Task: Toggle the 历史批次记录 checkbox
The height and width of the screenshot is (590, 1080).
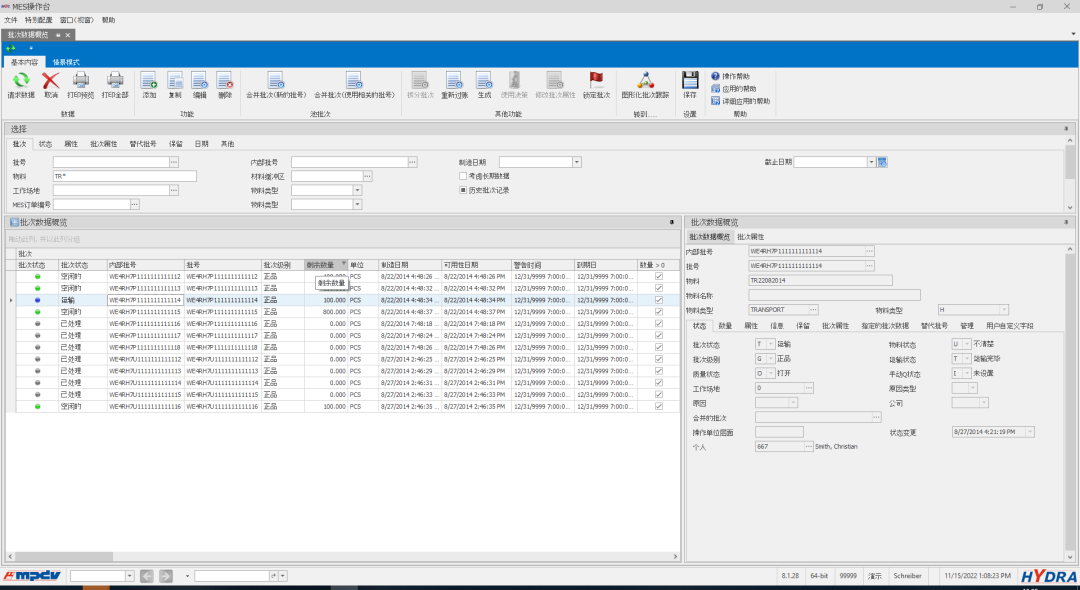Action: click(x=463, y=190)
